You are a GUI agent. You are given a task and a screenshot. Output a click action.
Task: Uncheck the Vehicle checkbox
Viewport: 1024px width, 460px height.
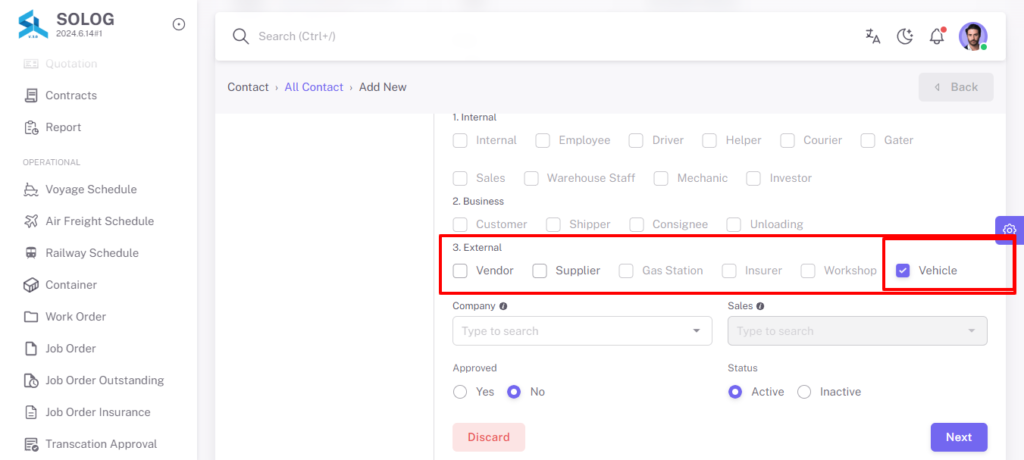tap(903, 271)
